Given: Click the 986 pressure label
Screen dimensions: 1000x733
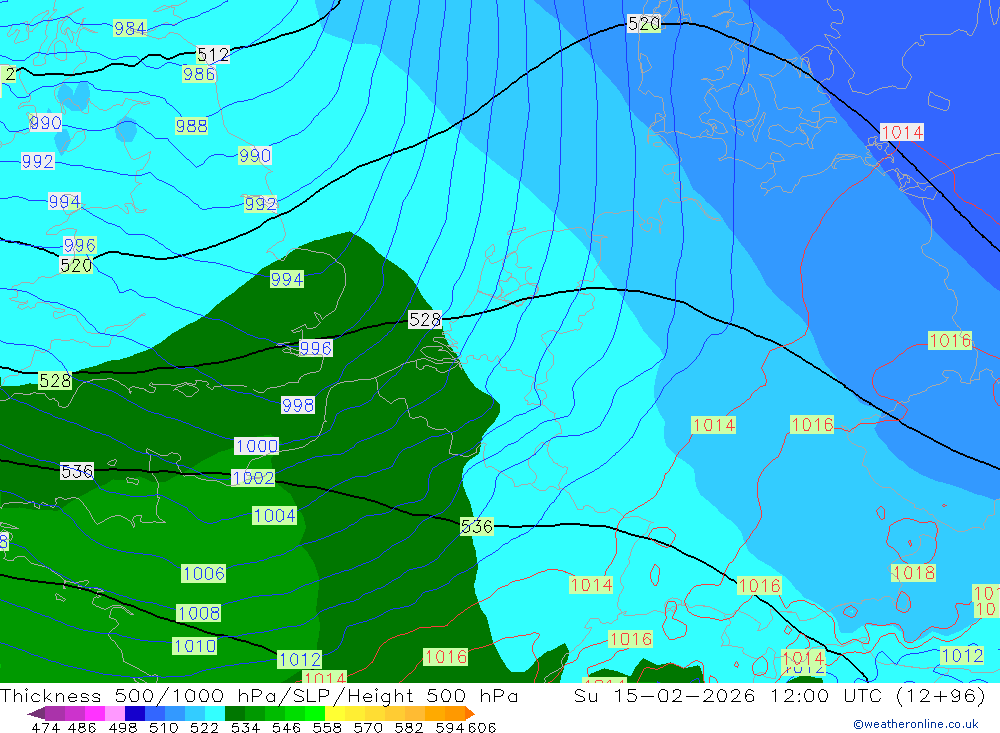Looking at the screenshot, I should 199,74.
